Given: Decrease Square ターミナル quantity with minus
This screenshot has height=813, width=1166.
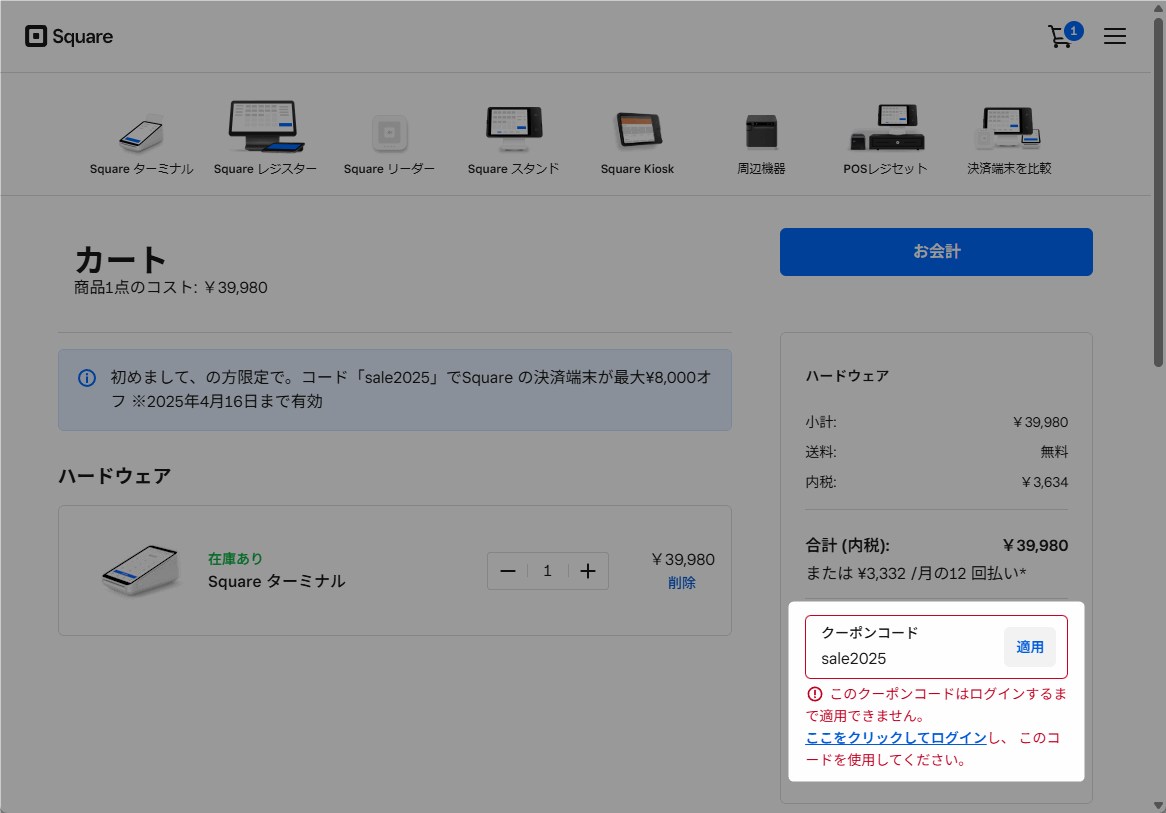Looking at the screenshot, I should point(508,571).
